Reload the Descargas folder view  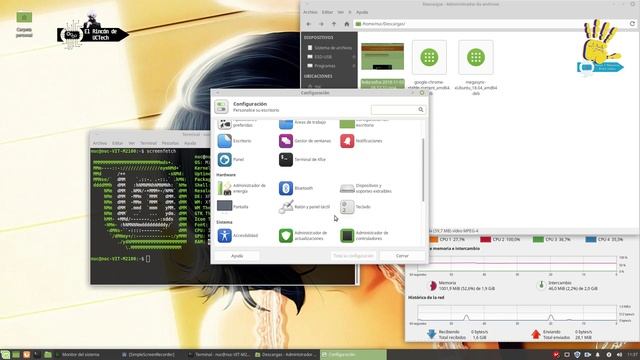coord(632,24)
